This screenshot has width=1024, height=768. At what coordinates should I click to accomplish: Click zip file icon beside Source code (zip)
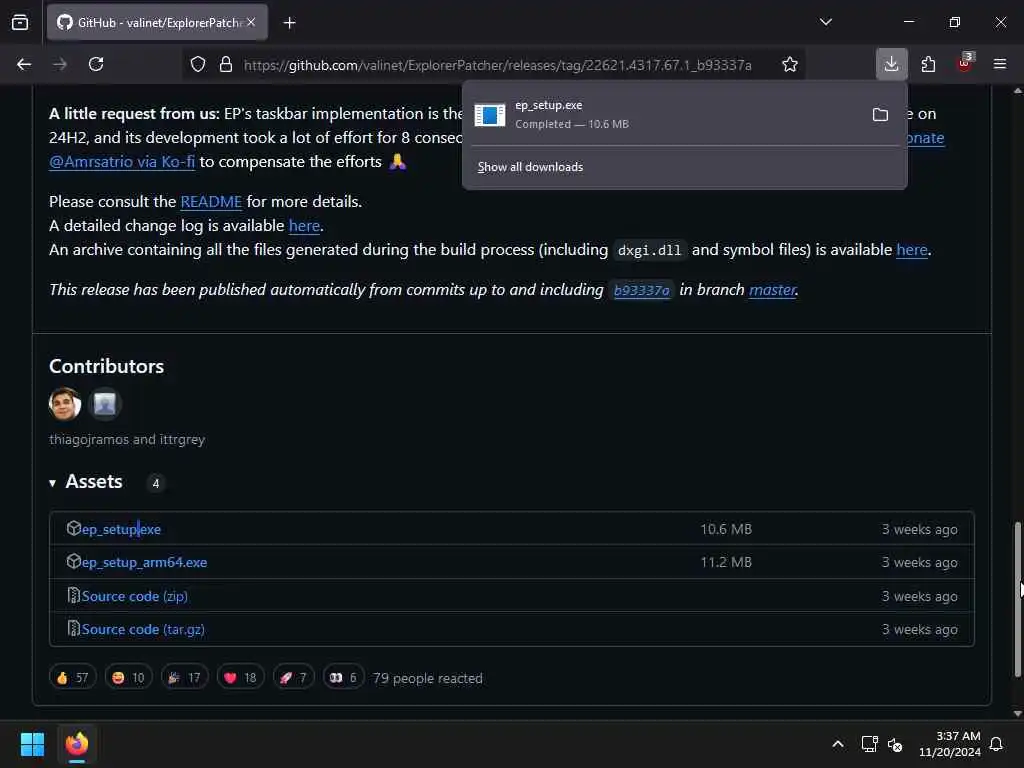(74, 595)
